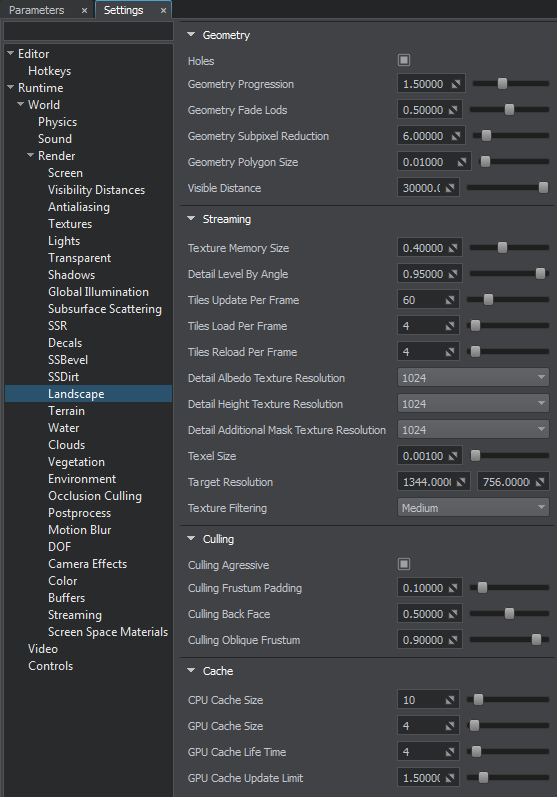Select Physics in the settings tree

(x=57, y=122)
